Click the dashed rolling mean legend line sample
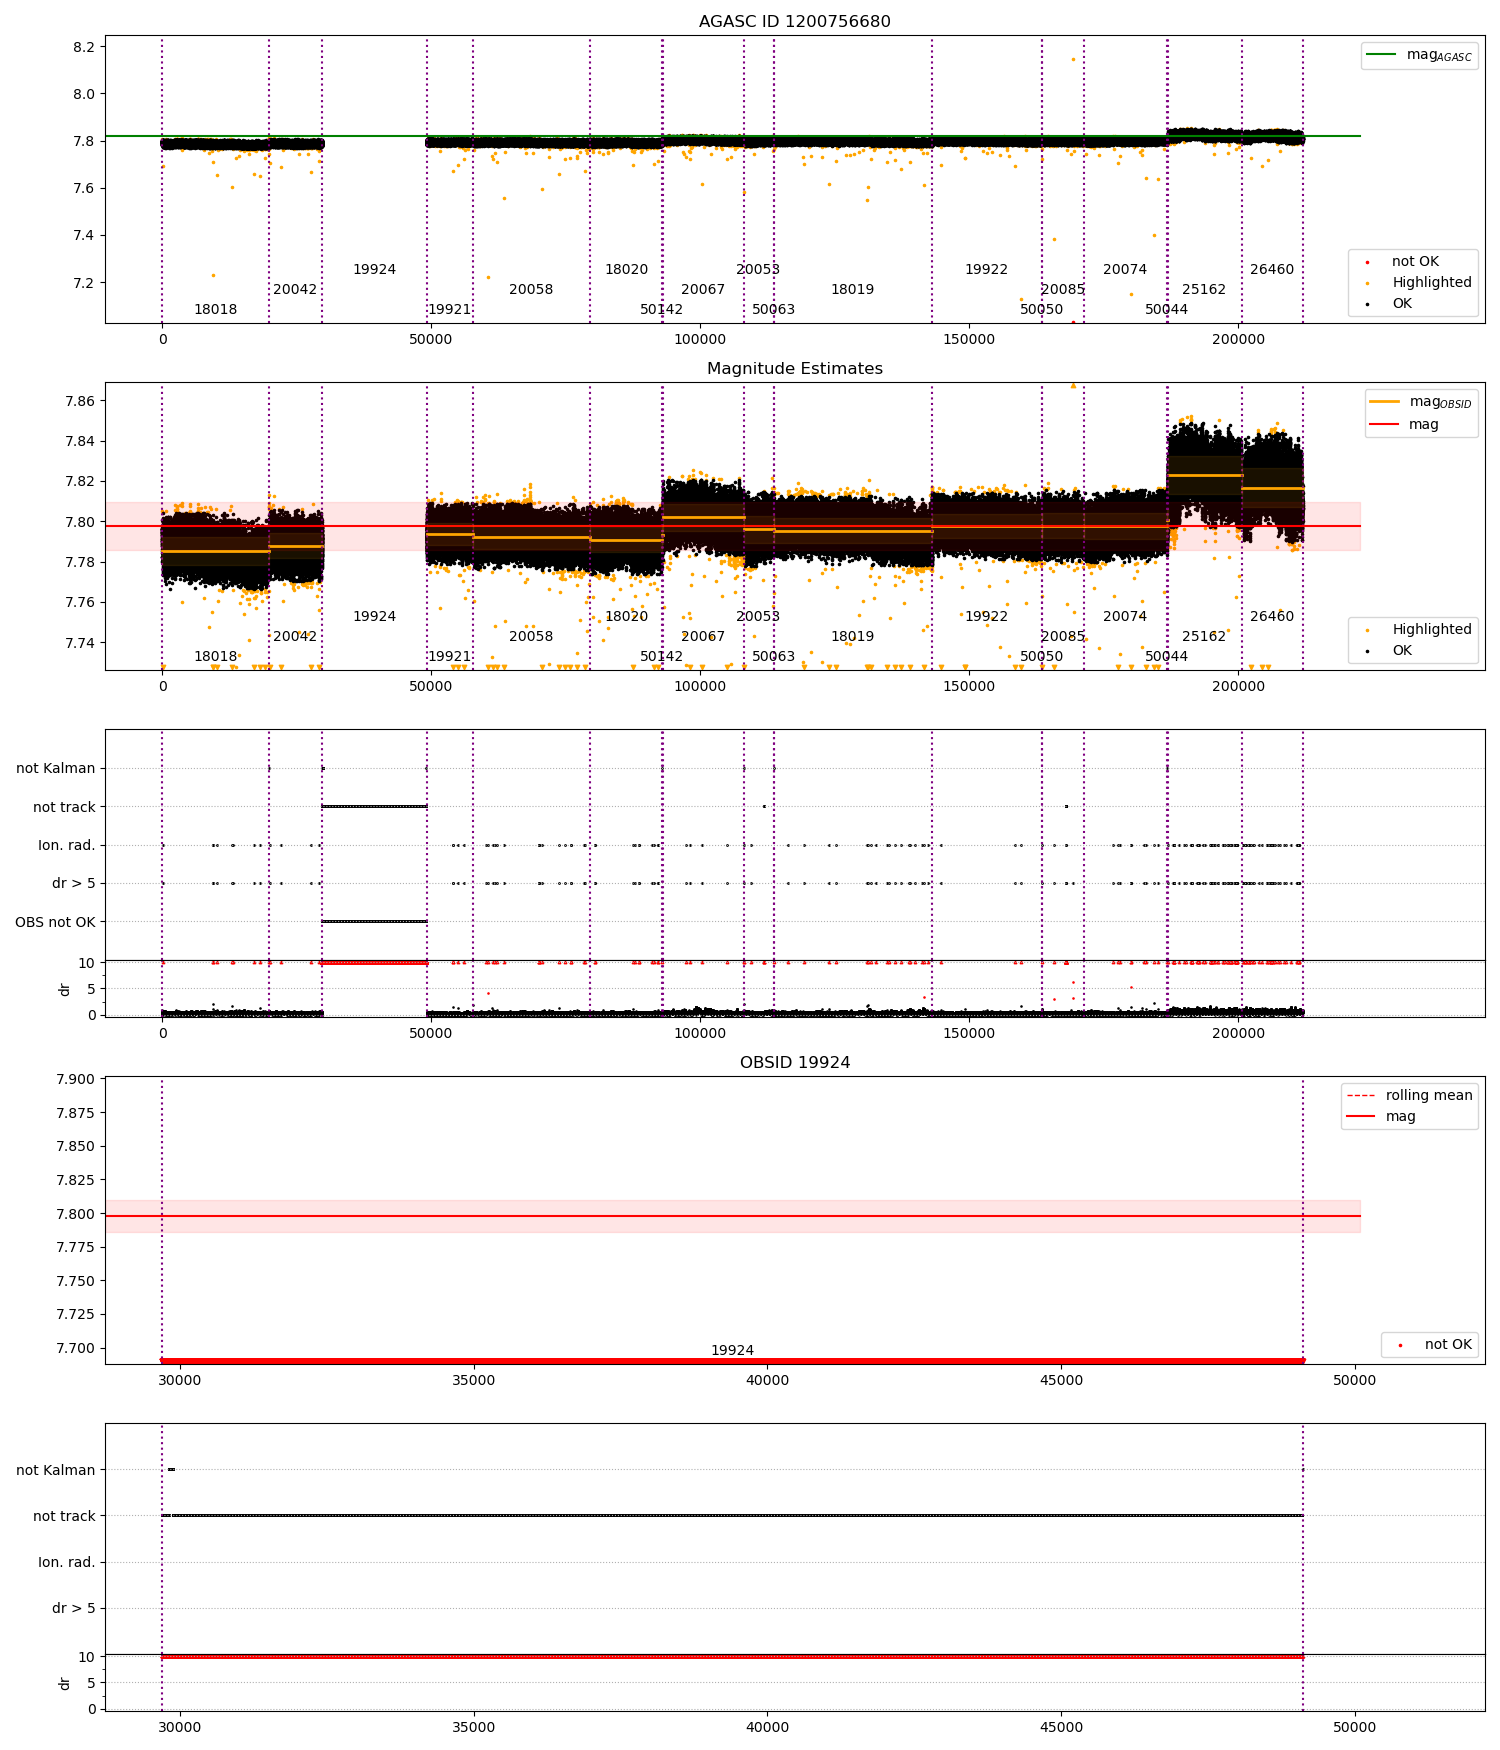1500x1750 pixels. (1361, 1096)
